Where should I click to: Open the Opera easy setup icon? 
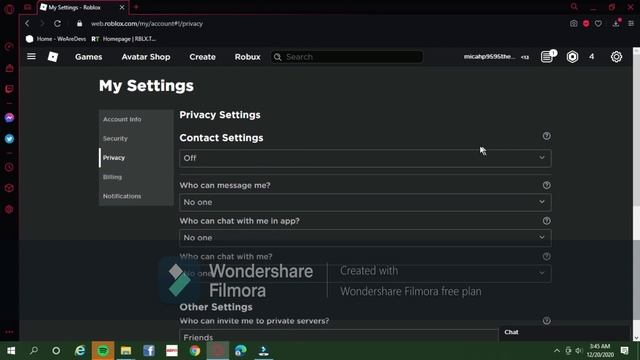coord(631,24)
